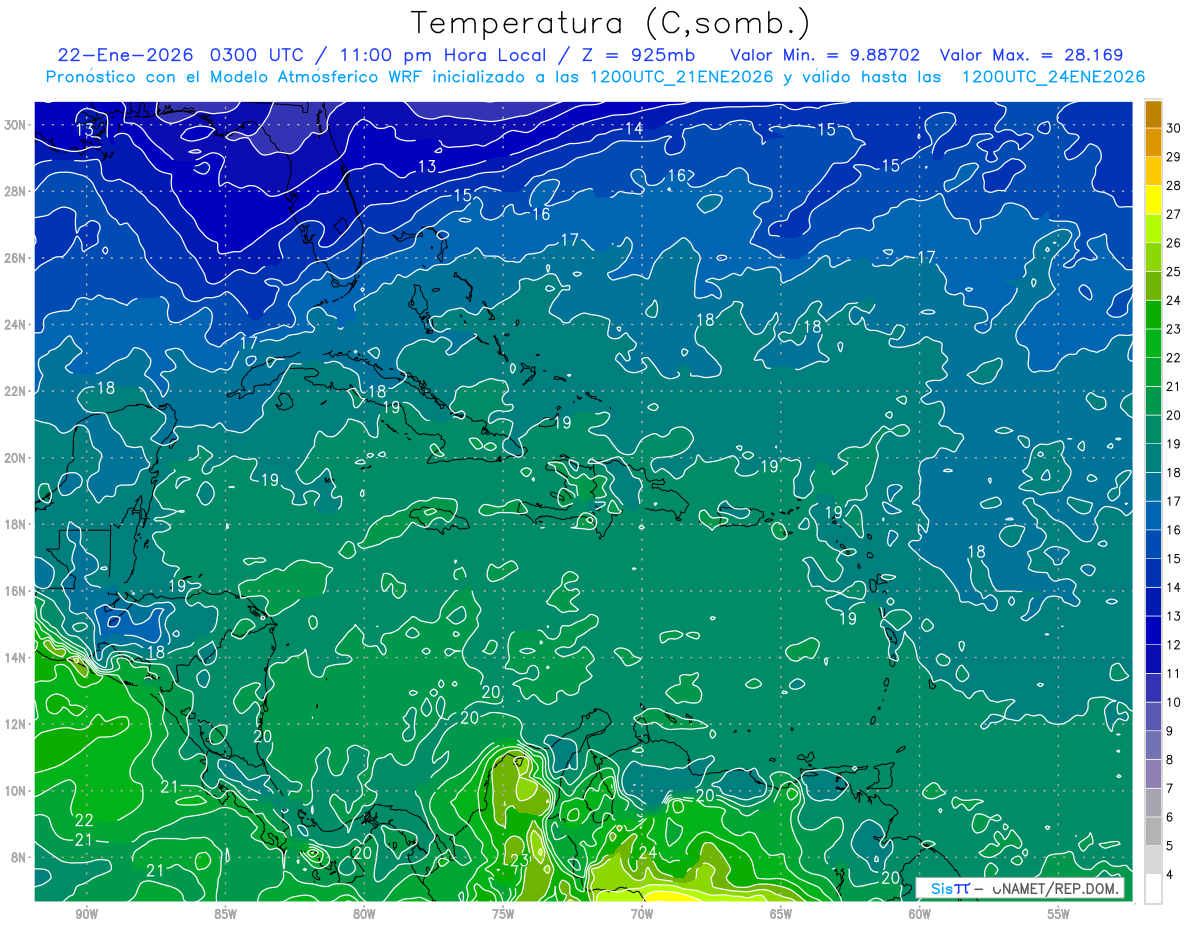Click the contour label 14 on the map
Image resolution: width=1200 pixels, height=927 pixels.
[634, 128]
